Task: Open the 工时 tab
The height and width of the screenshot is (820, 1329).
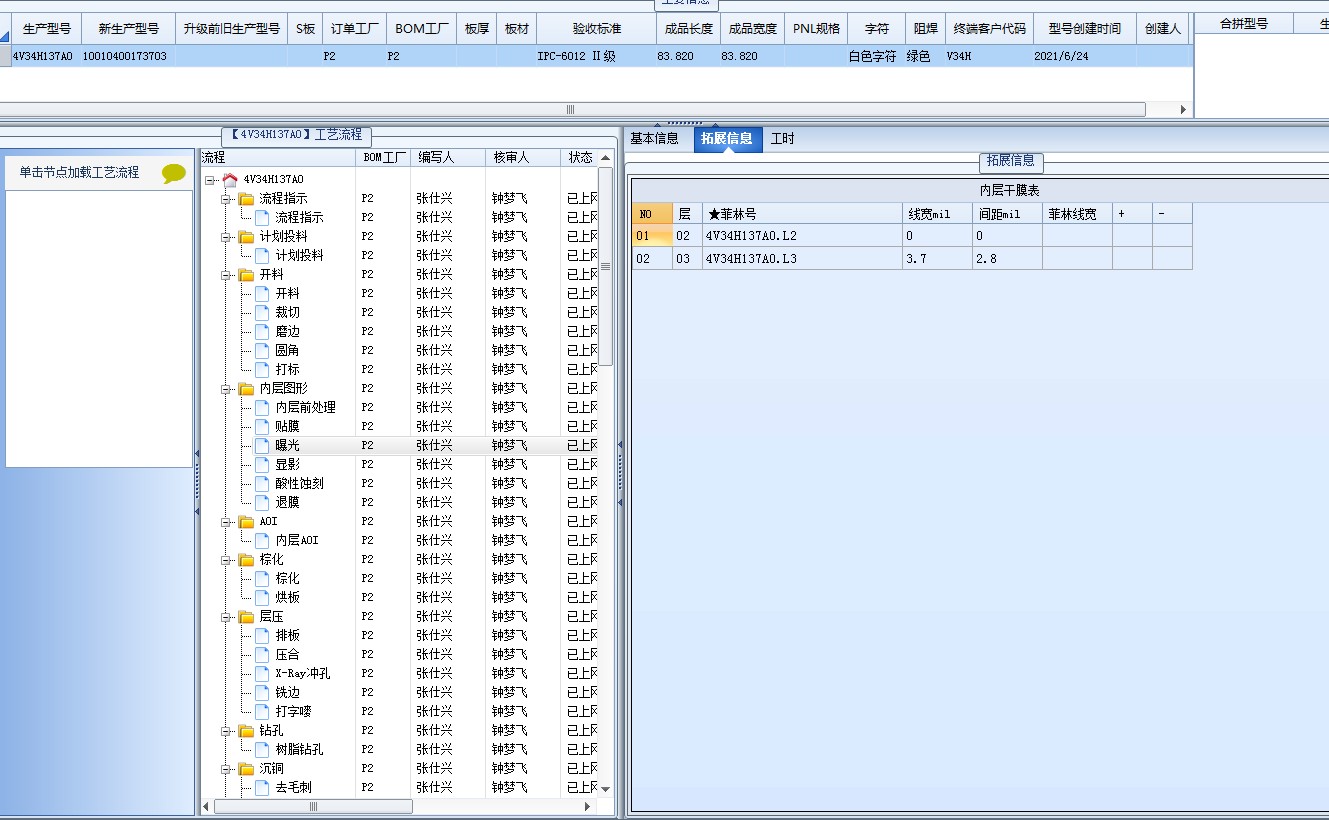Action: click(x=783, y=139)
